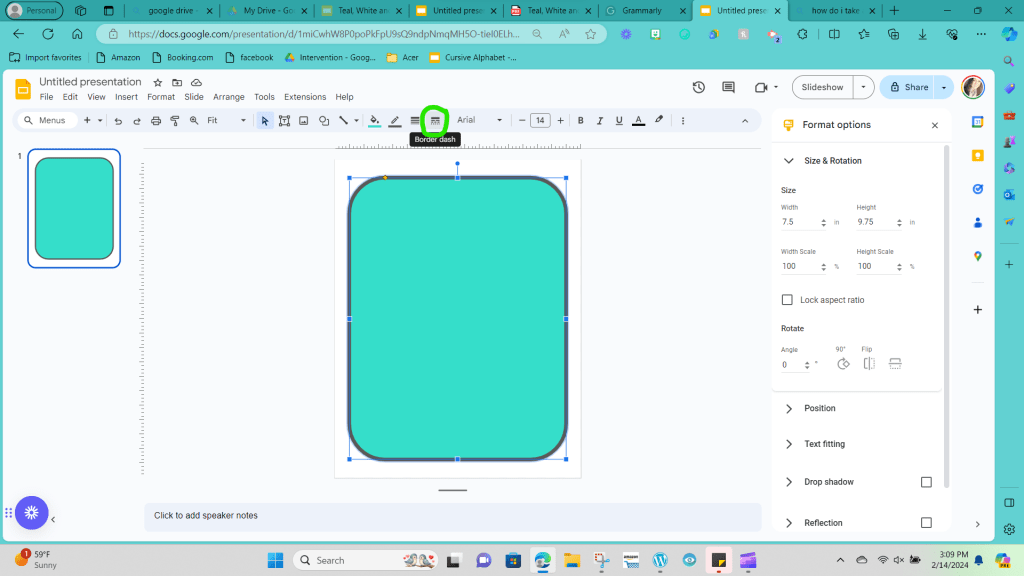Rotate shape 90 degrees clockwise
Image resolution: width=1024 pixels, height=576 pixels.
tap(843, 364)
